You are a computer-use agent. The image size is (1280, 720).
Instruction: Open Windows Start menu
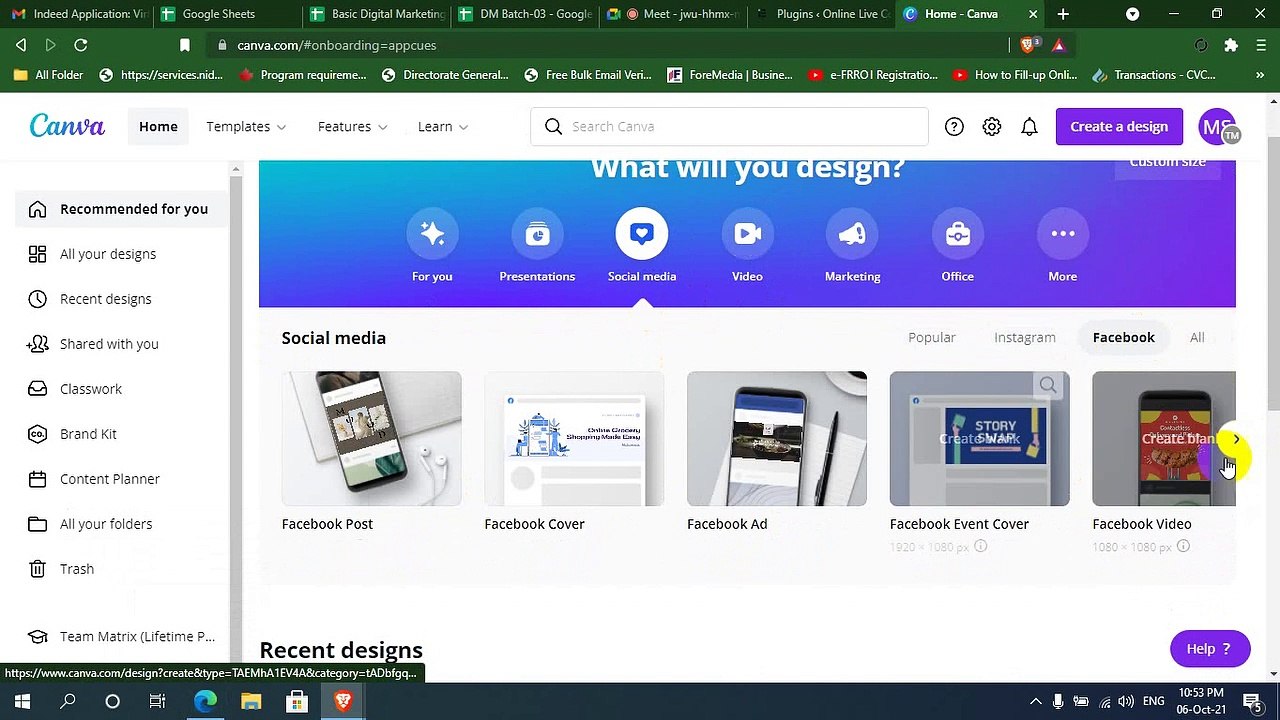click(x=22, y=701)
